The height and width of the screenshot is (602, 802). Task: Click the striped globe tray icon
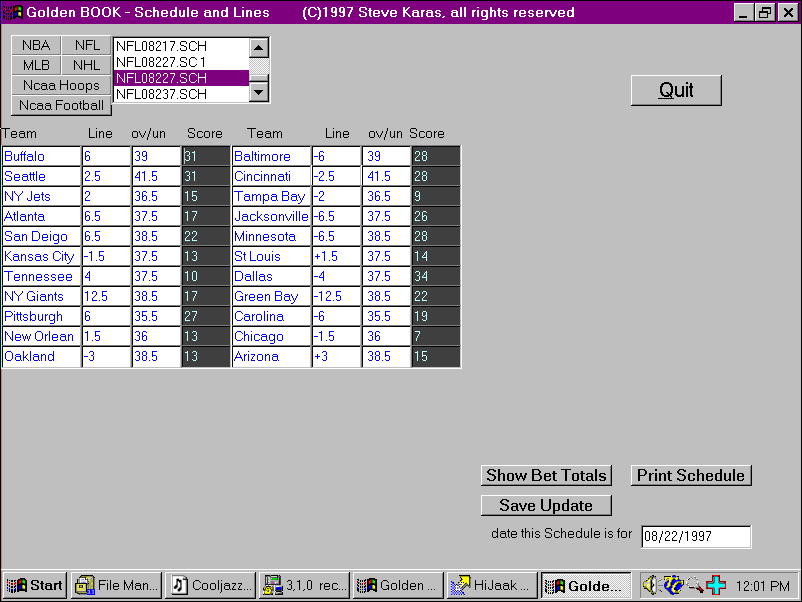pyautogui.click(x=673, y=585)
